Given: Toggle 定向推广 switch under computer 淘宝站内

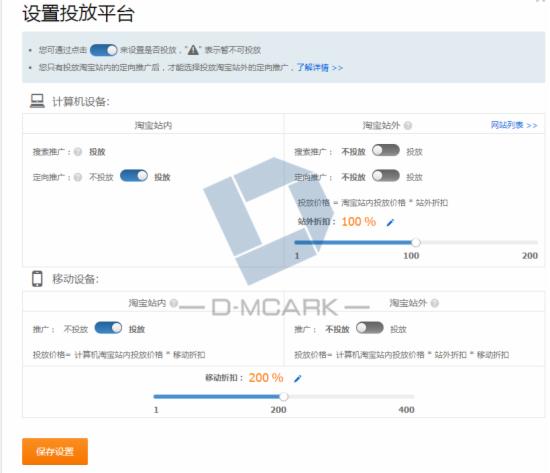Looking at the screenshot, I should click(134, 176).
